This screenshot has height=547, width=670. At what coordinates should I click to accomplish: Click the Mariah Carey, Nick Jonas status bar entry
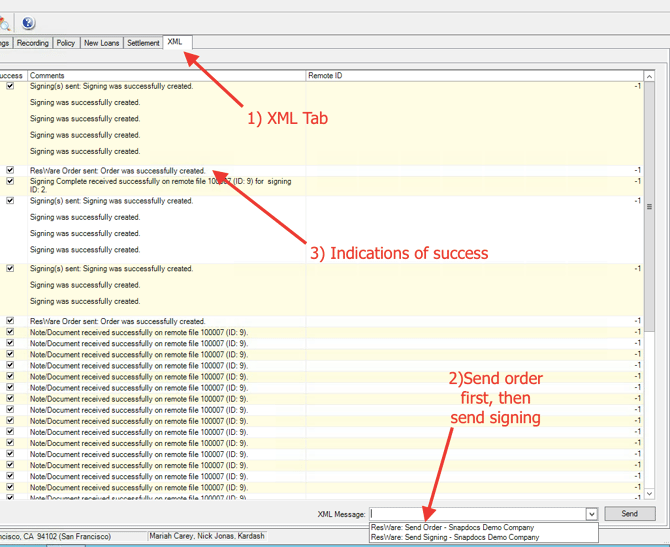(x=207, y=536)
